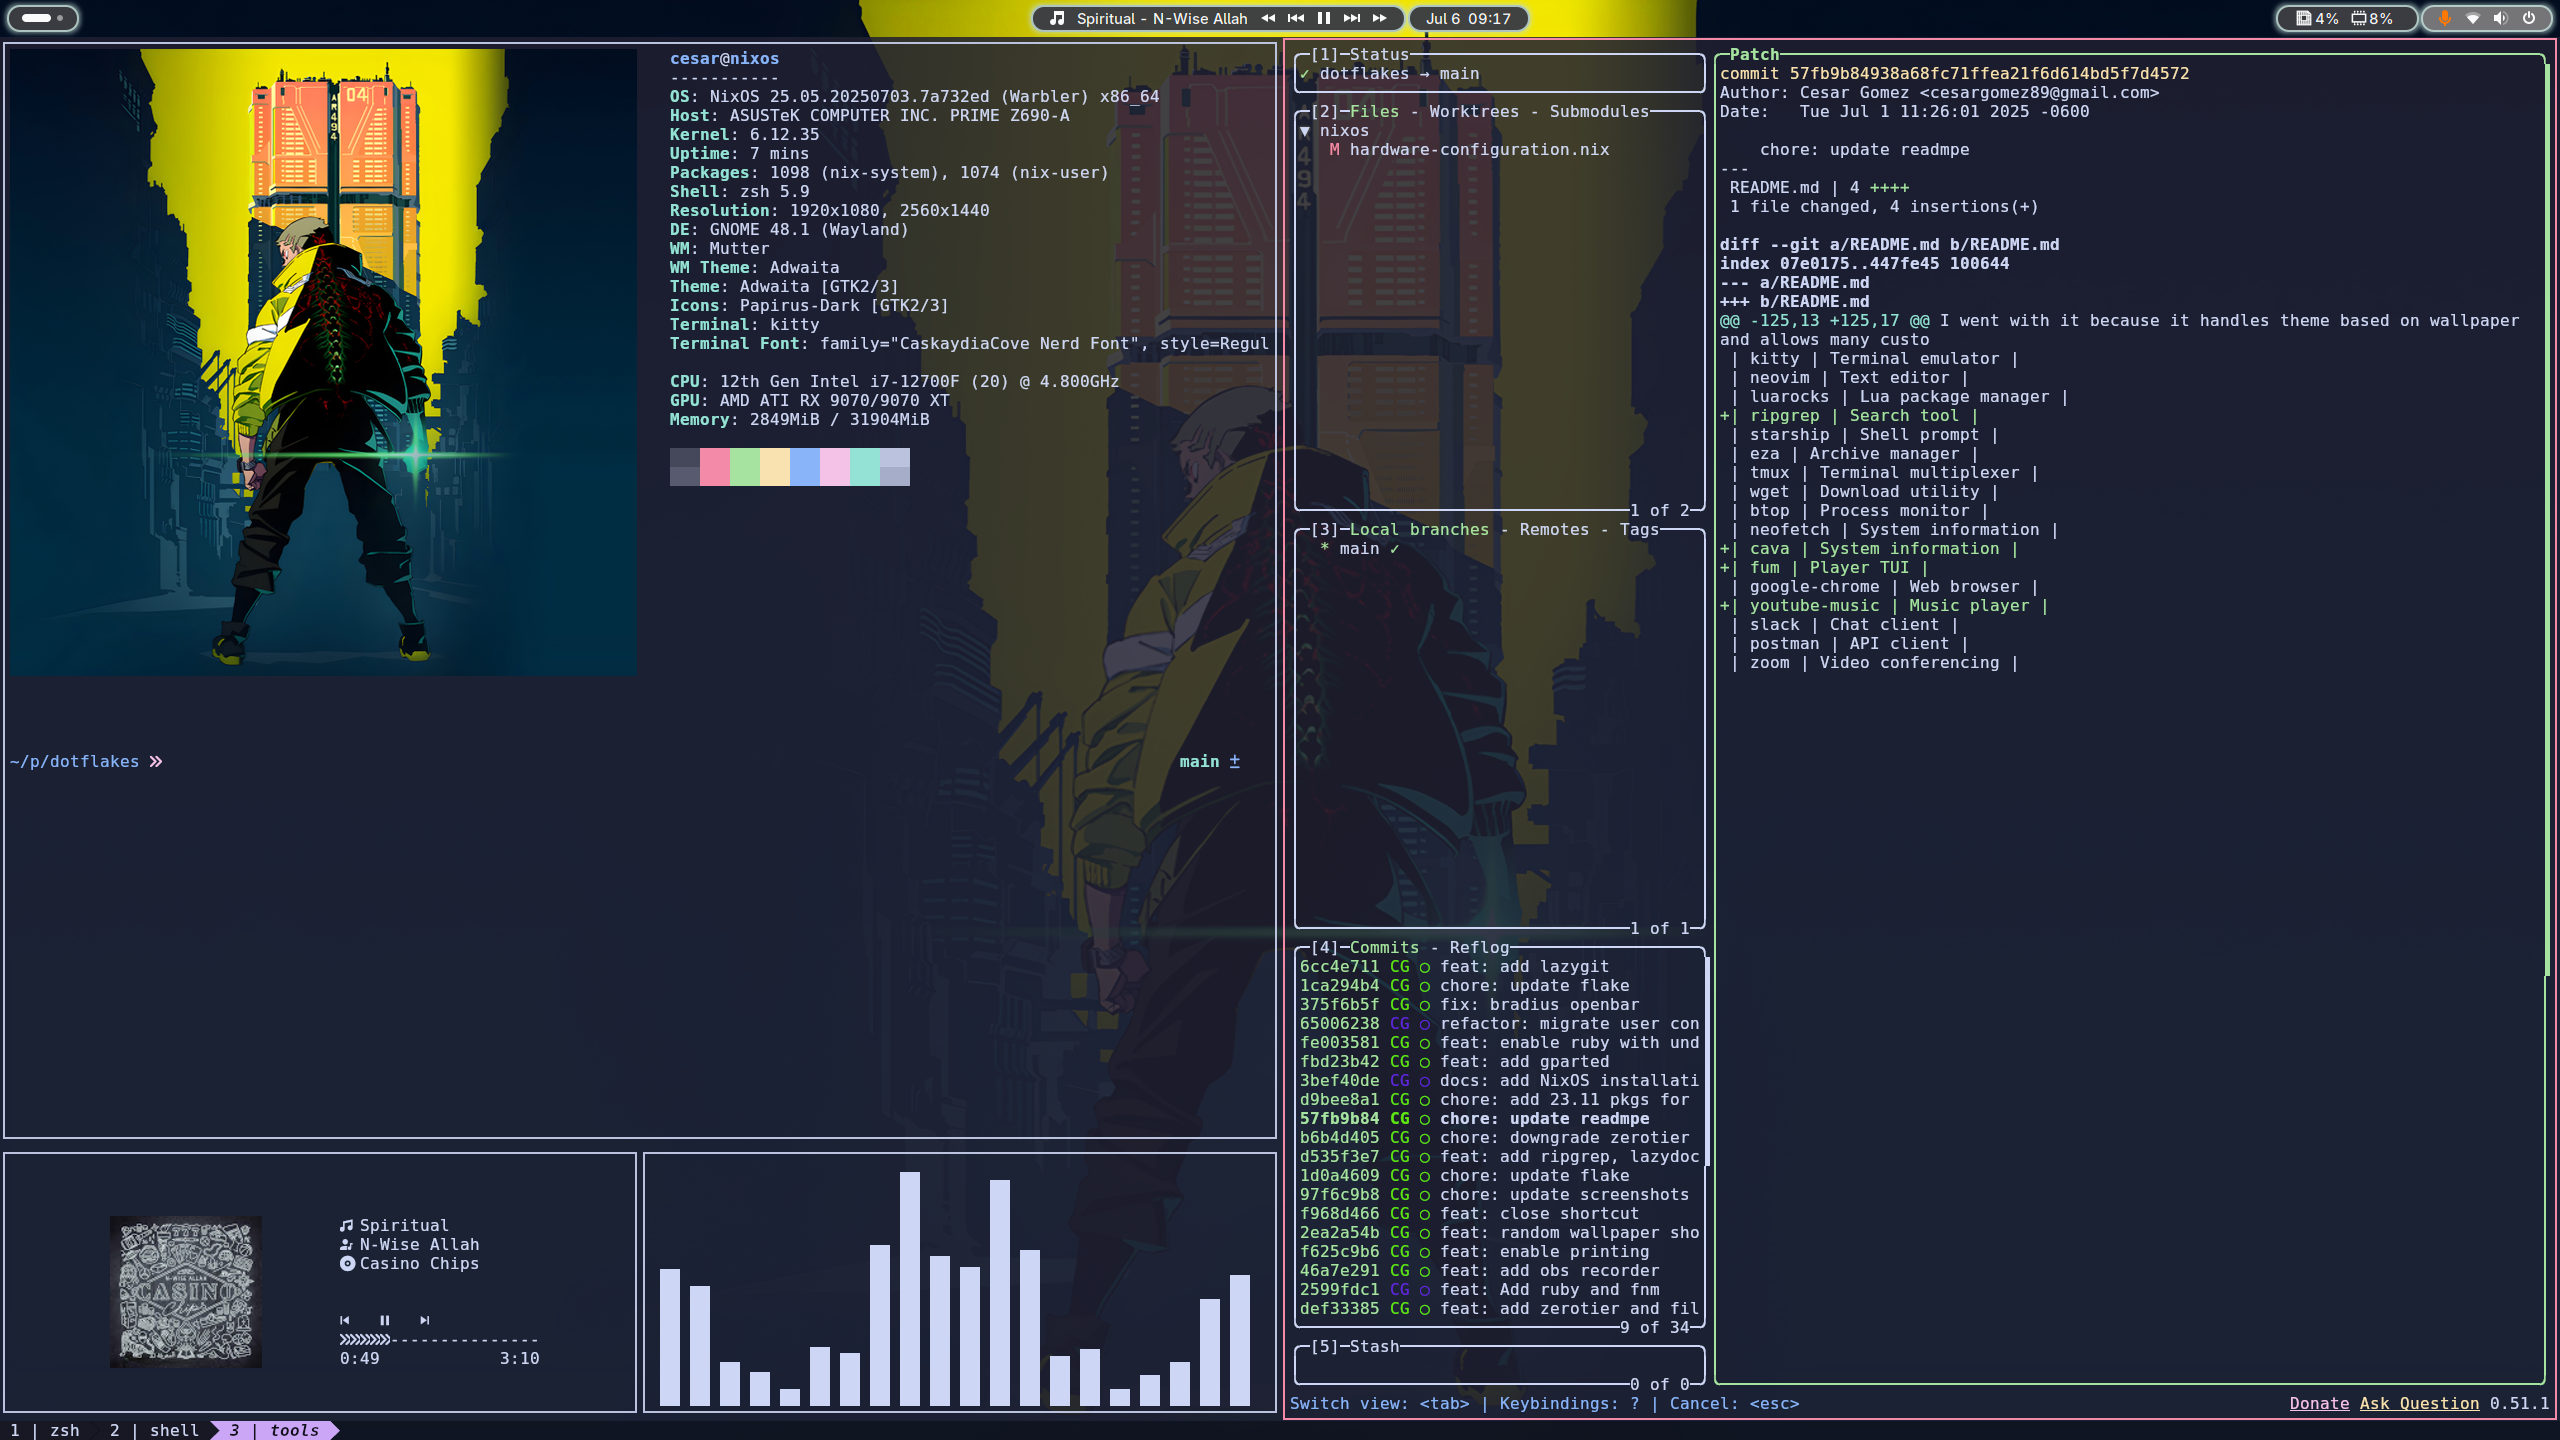Image resolution: width=2560 pixels, height=1440 pixels.
Task: Switch to the Reflog tab
Action: (1478, 947)
